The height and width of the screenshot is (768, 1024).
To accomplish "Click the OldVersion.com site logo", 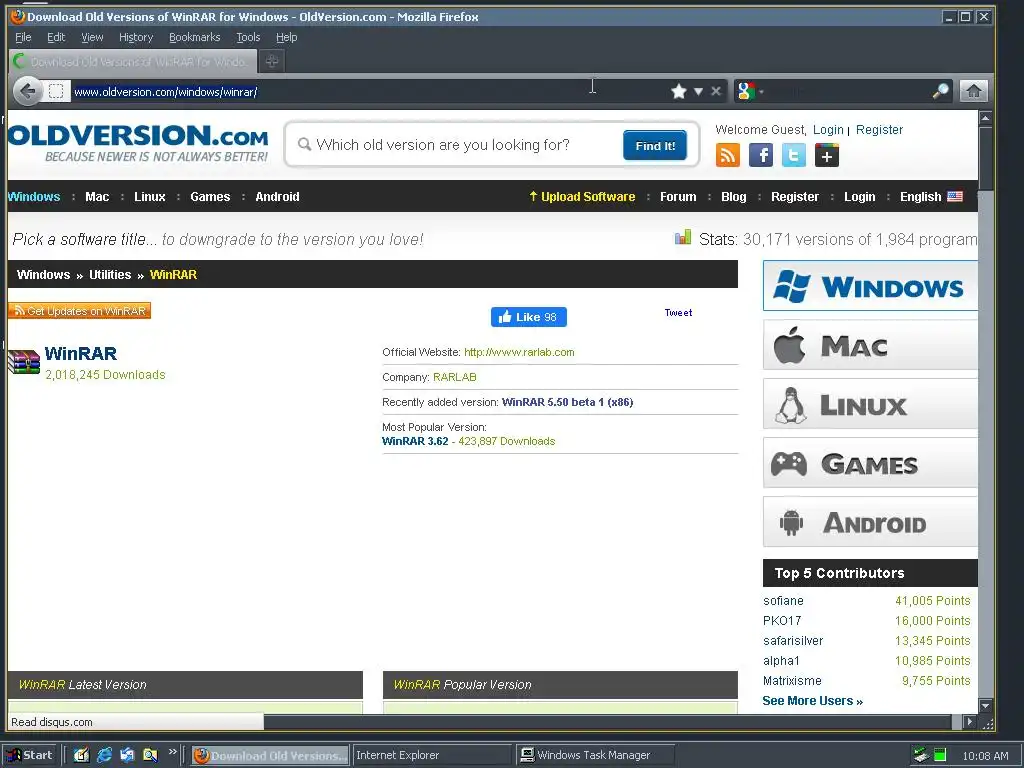I will click(x=138, y=143).
